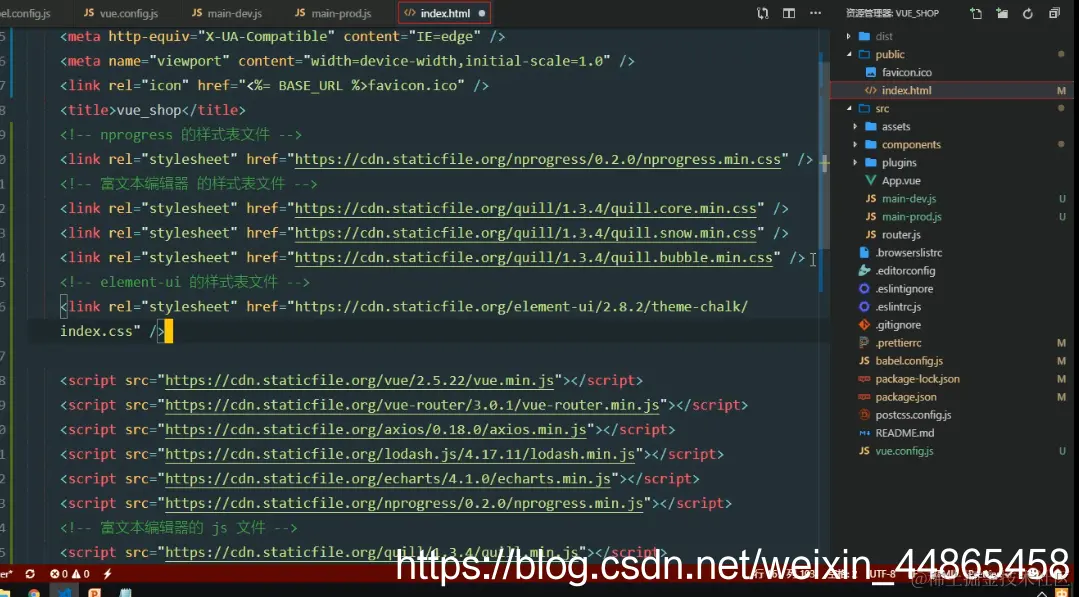This screenshot has height=597, width=1079.
Task: Expand the assets folder
Action: coord(896,127)
